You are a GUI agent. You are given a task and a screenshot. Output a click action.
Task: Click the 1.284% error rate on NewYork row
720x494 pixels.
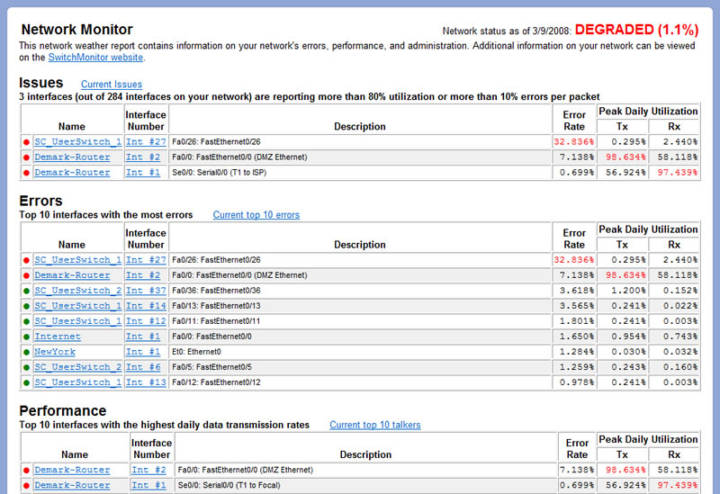[x=576, y=352]
